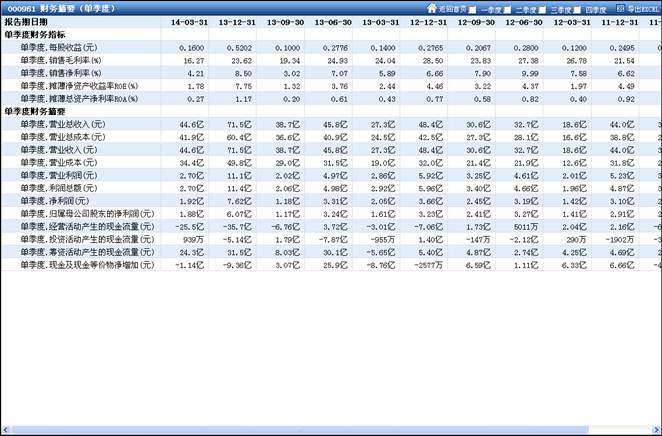This screenshot has width=662, height=436.
Task: Click the 单季度.每股收益(元) row label
Action: pos(62,47)
